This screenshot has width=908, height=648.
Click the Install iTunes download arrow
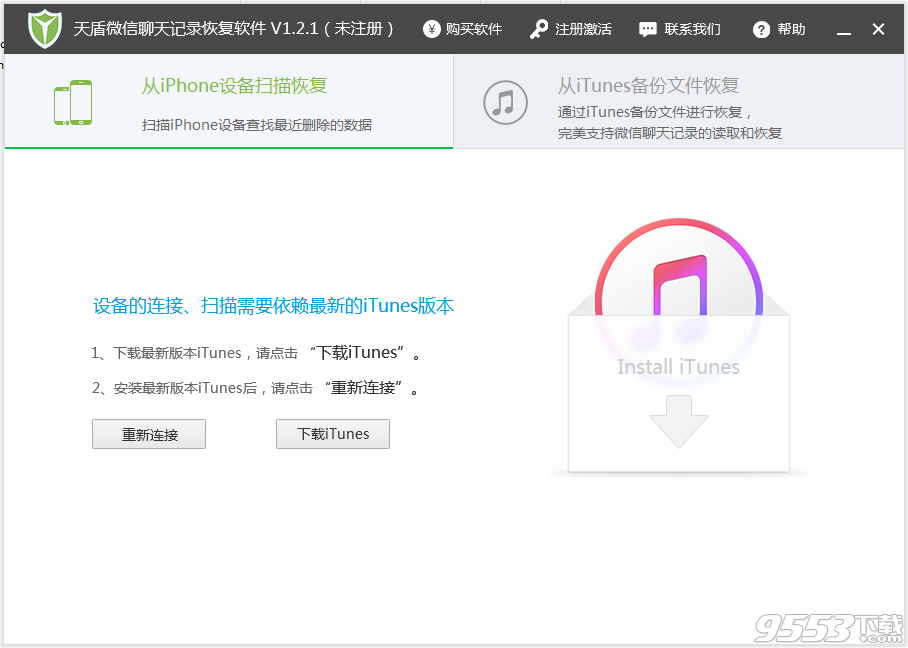pos(679,422)
